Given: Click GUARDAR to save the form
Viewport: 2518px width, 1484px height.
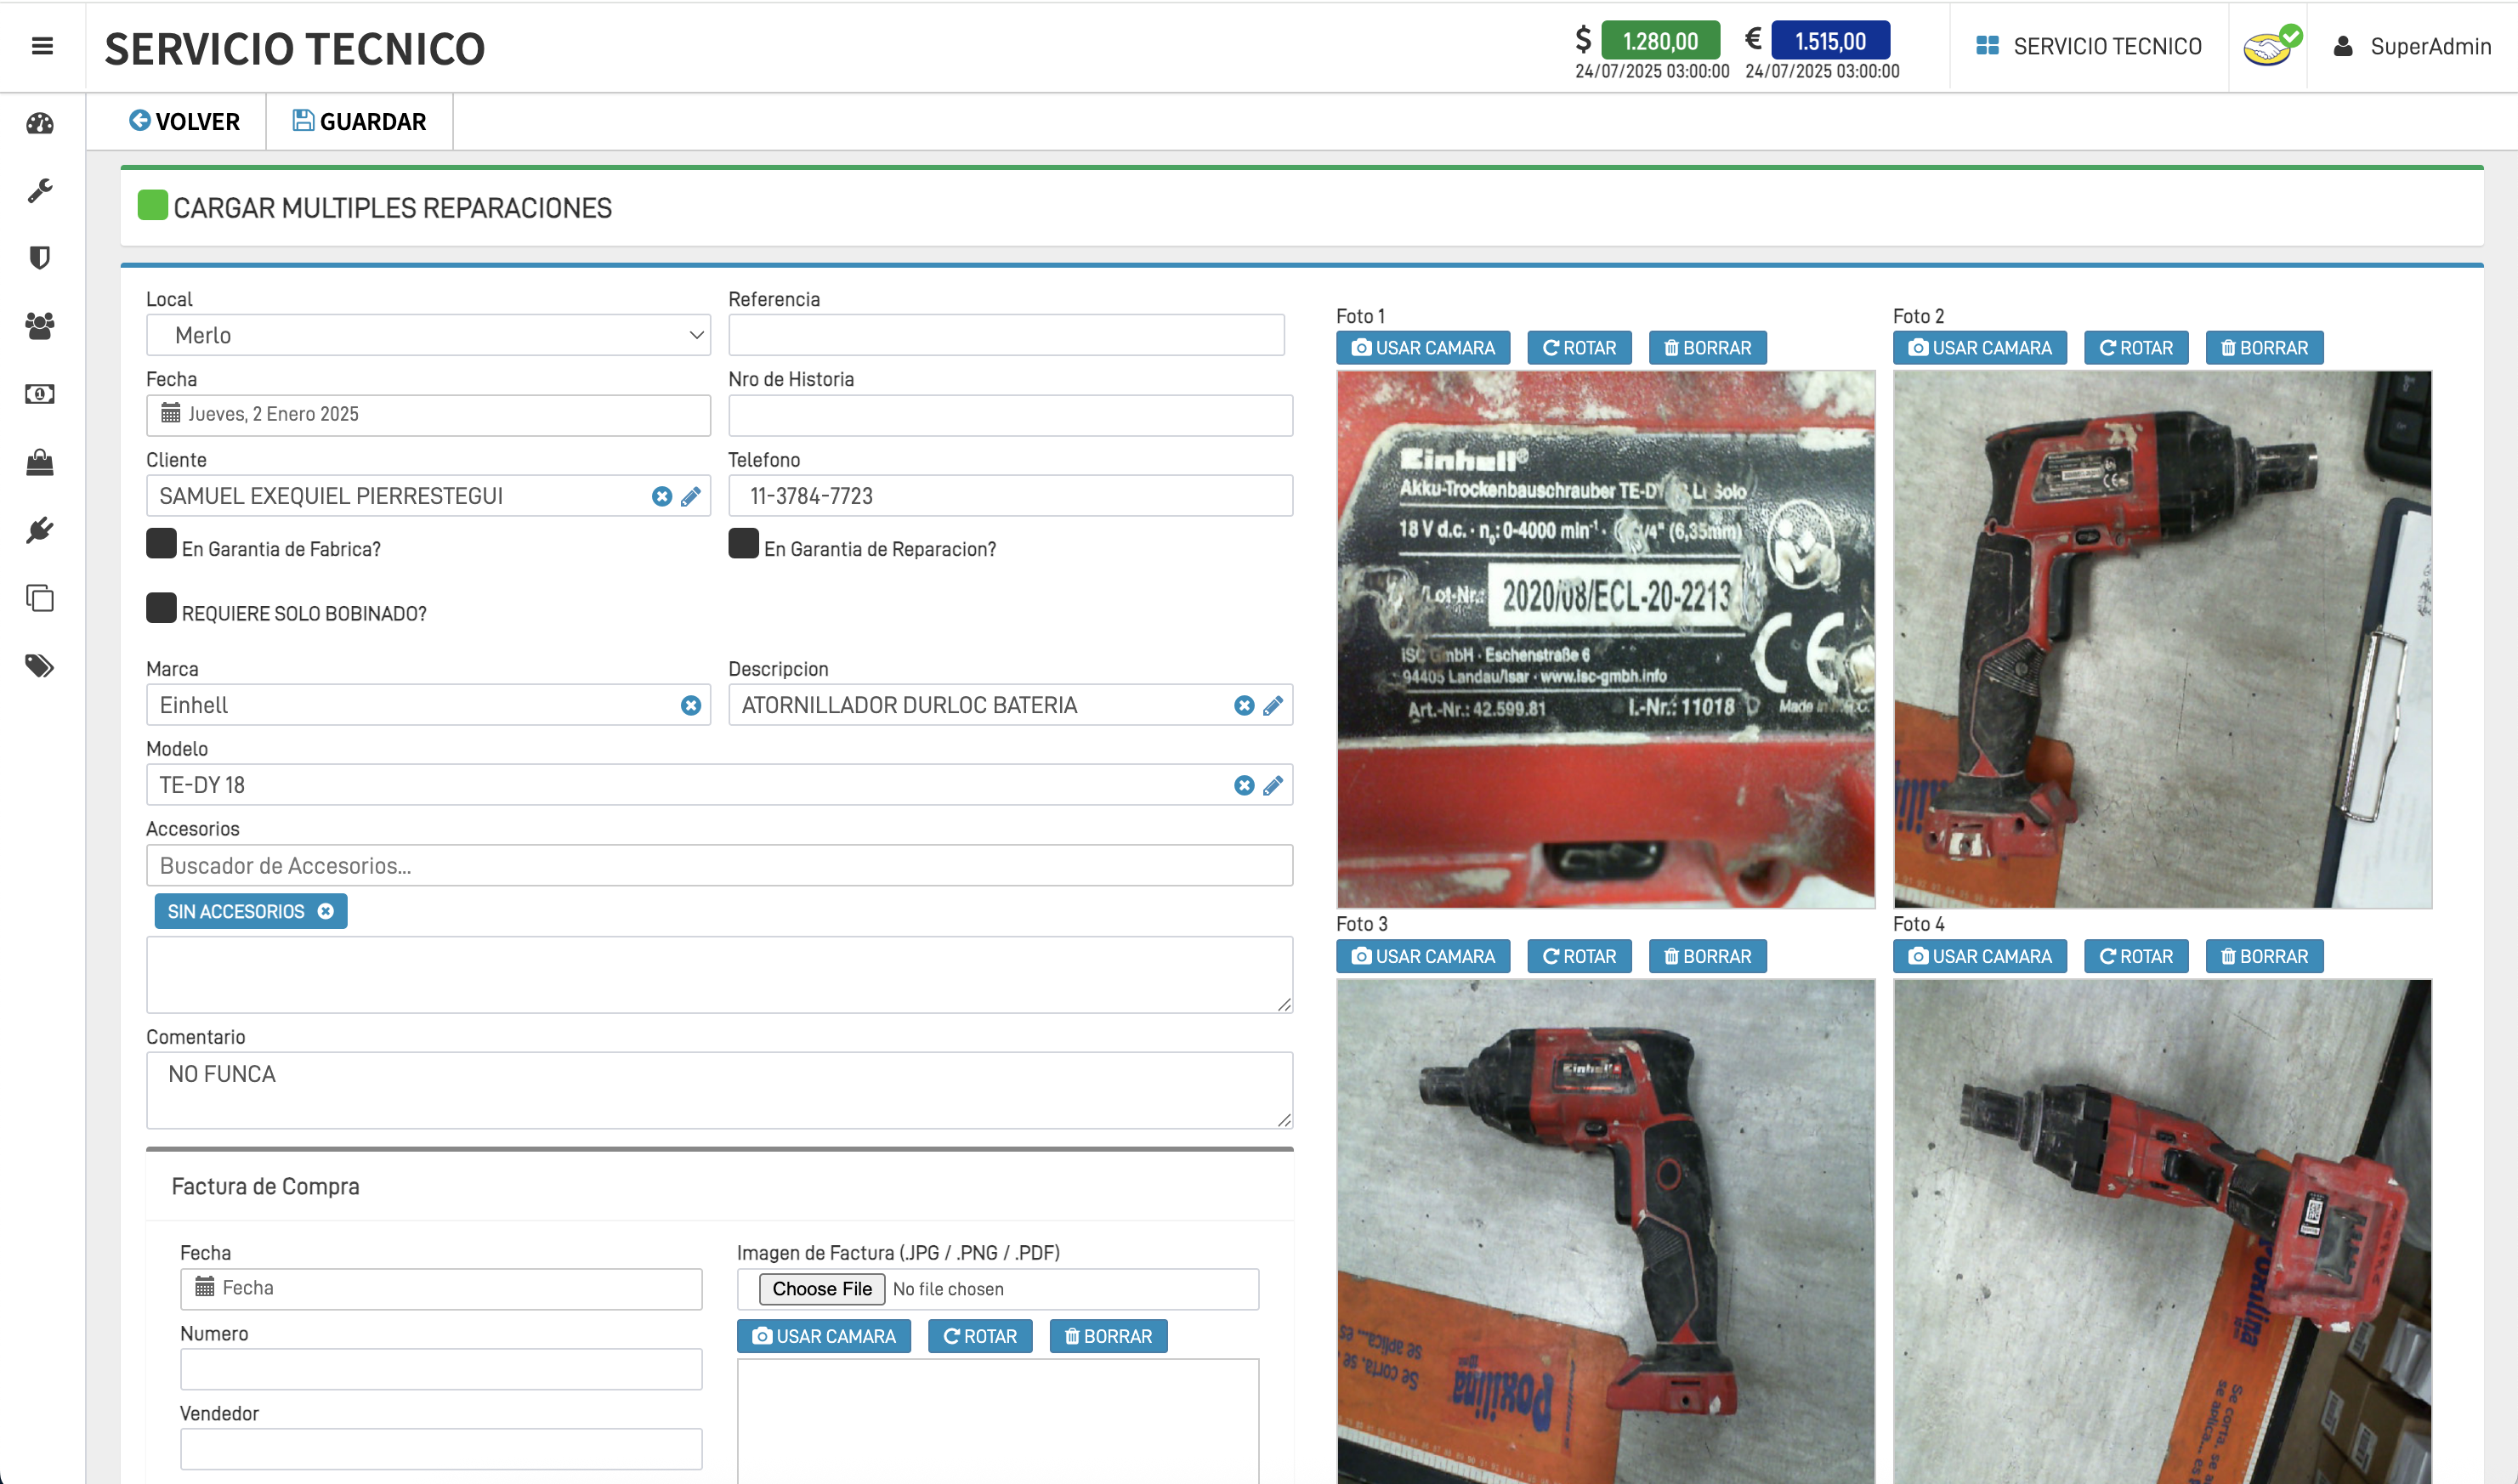Looking at the screenshot, I should (359, 122).
